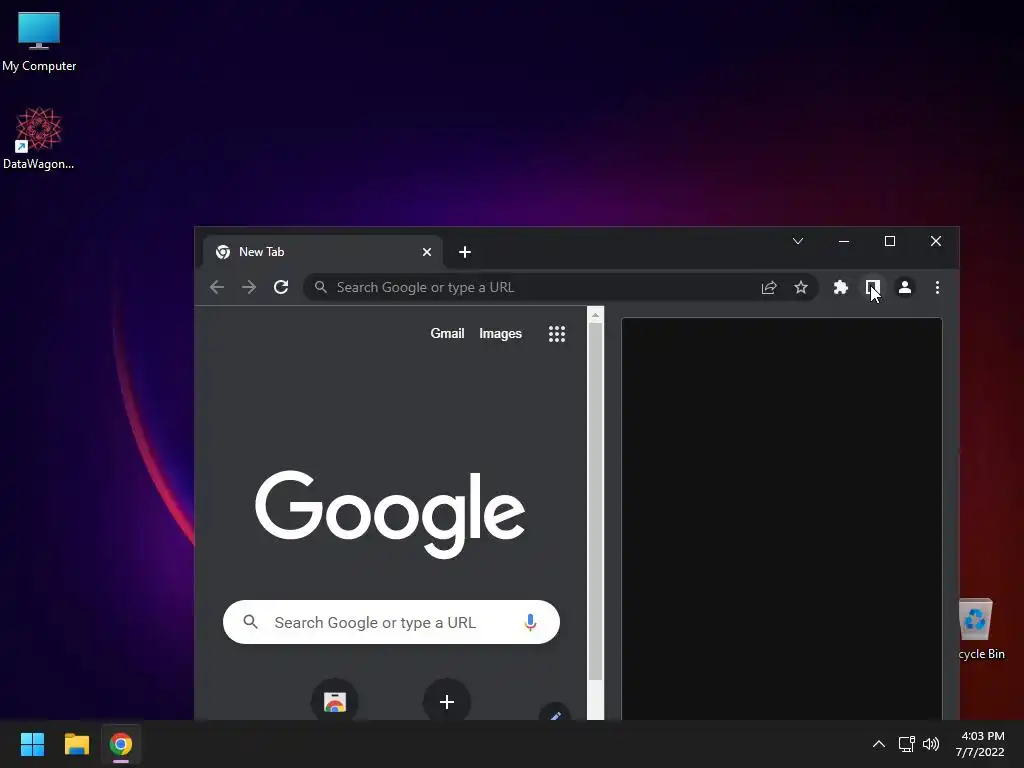Bookmark this tab with the star icon
Viewport: 1024px width, 768px height.
[x=801, y=287]
